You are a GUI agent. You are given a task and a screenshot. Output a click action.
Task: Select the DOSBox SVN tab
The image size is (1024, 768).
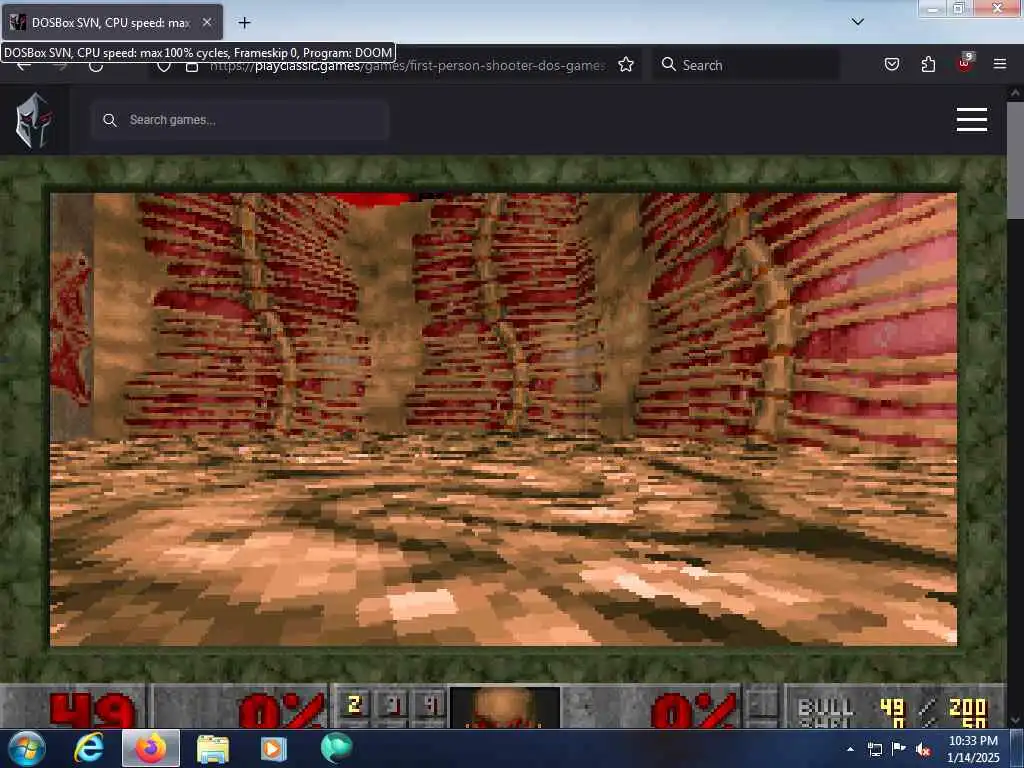[112, 23]
